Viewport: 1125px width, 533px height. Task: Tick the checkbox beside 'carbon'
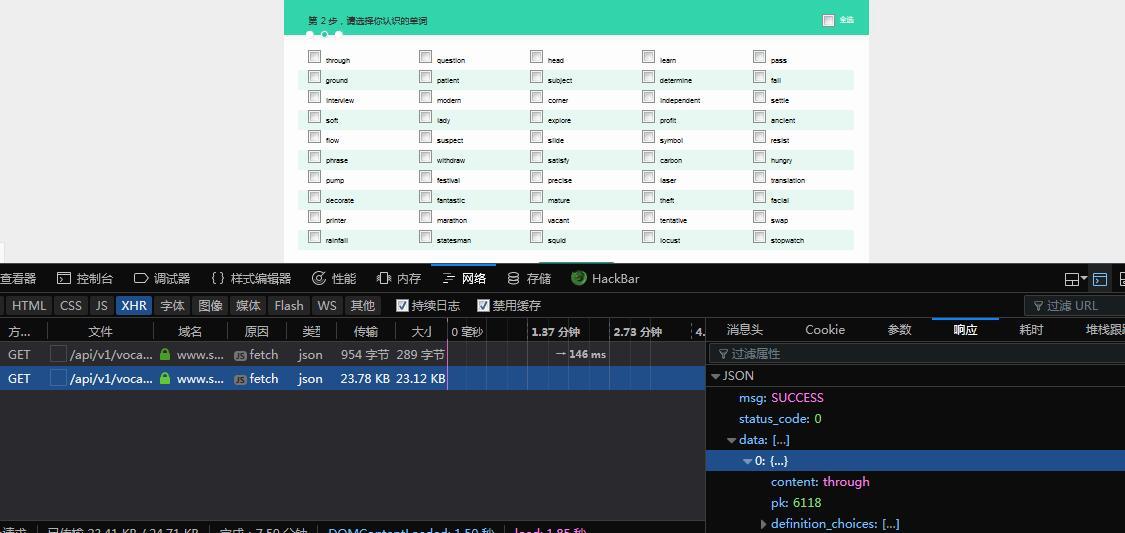click(x=649, y=156)
